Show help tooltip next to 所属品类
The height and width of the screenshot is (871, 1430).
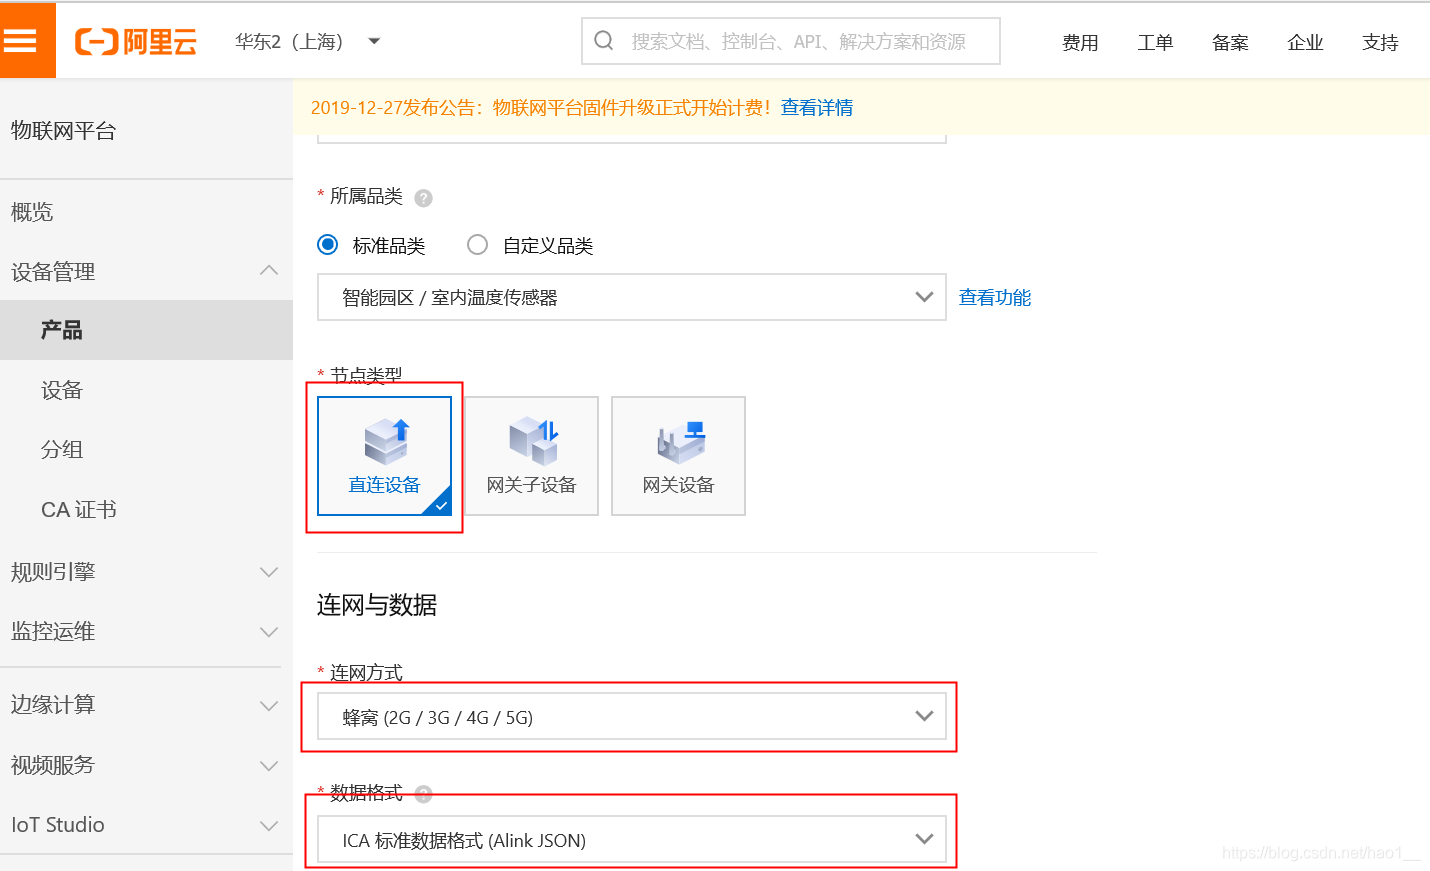[423, 198]
